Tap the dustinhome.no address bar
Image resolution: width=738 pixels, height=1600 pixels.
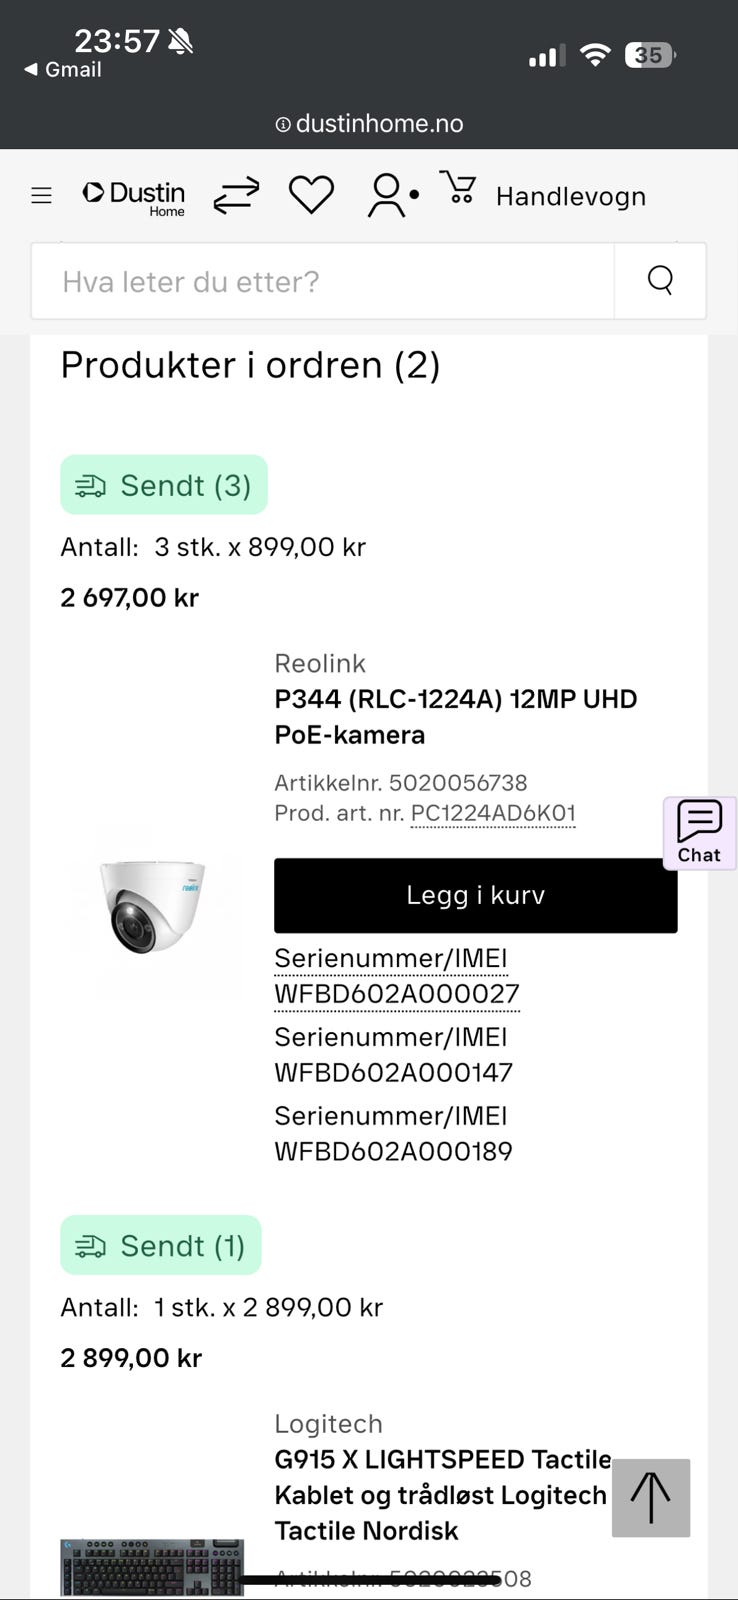[369, 123]
